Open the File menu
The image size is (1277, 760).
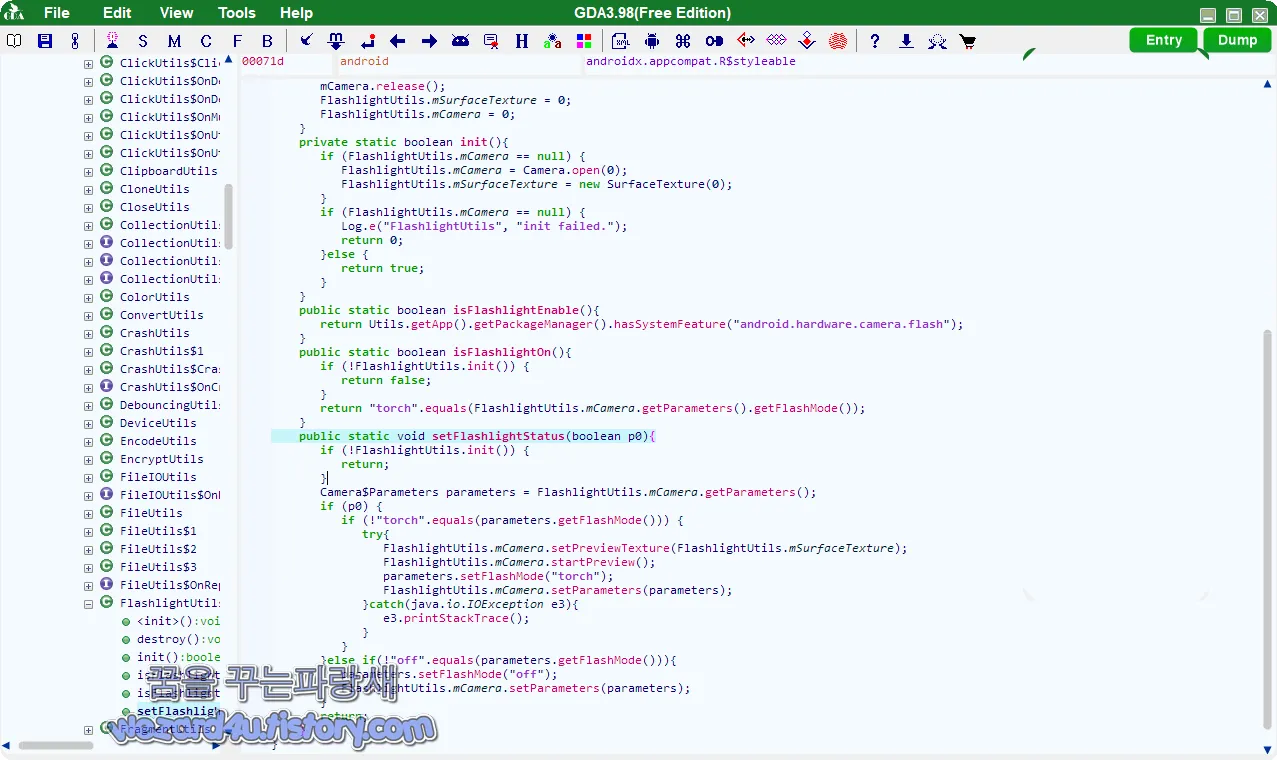(x=57, y=13)
